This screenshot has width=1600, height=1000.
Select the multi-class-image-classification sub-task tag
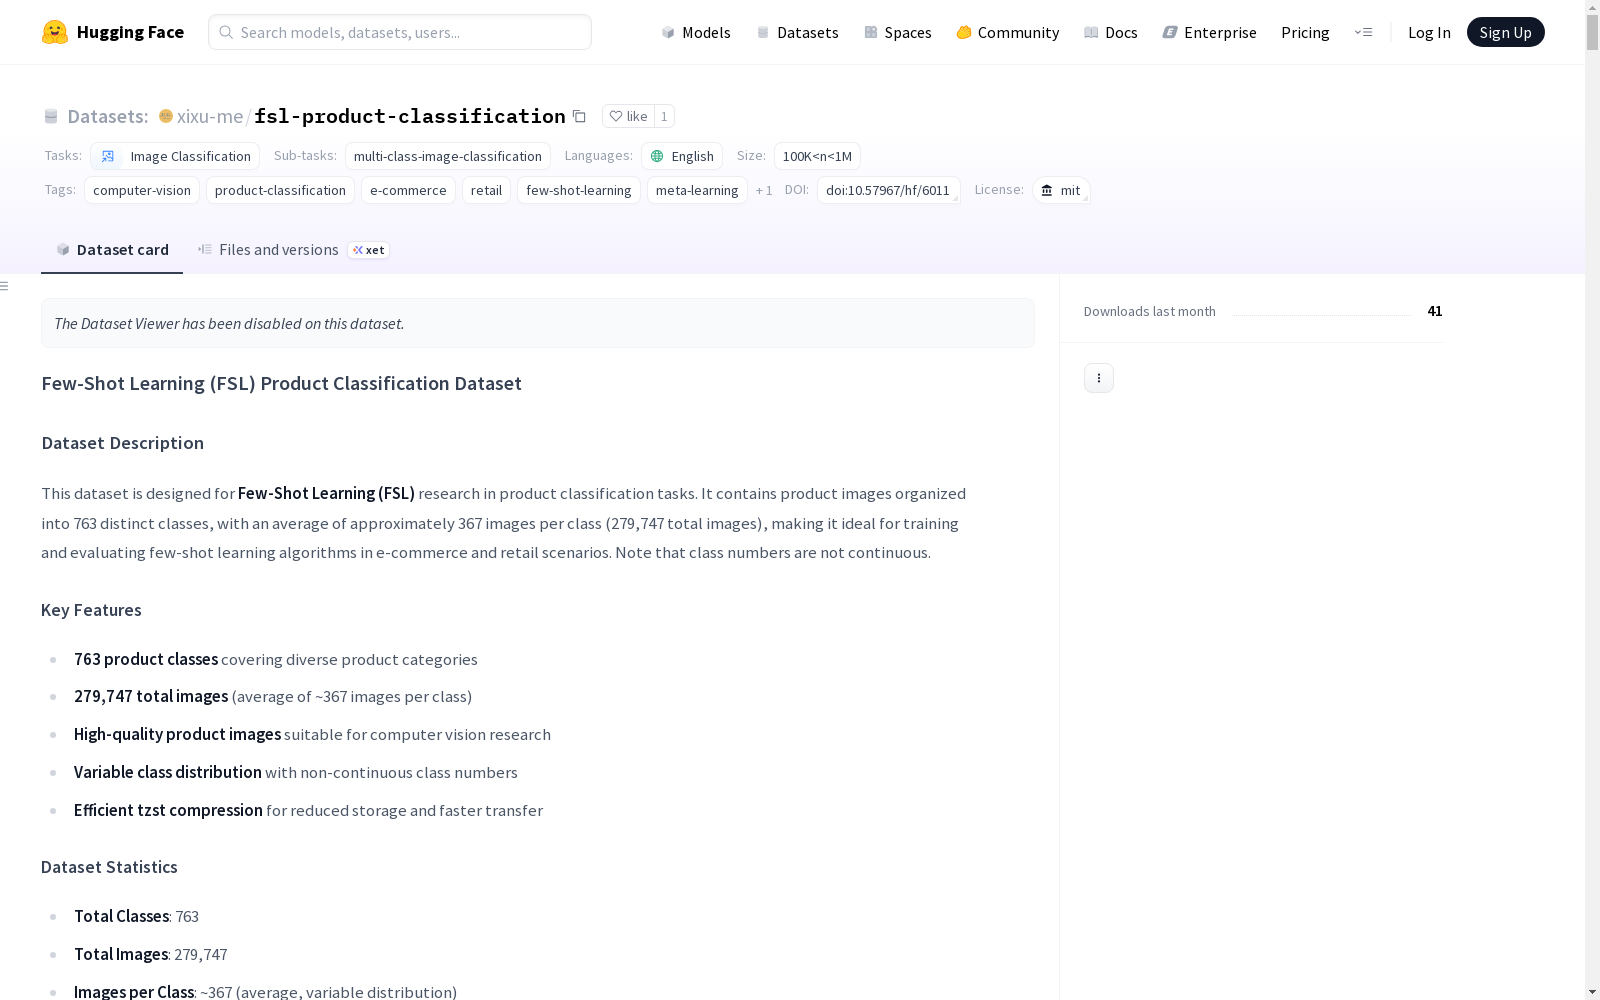pos(448,156)
